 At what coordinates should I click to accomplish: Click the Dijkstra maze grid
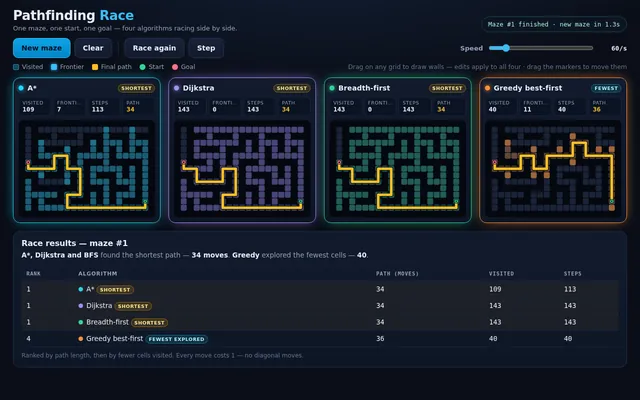(242, 169)
